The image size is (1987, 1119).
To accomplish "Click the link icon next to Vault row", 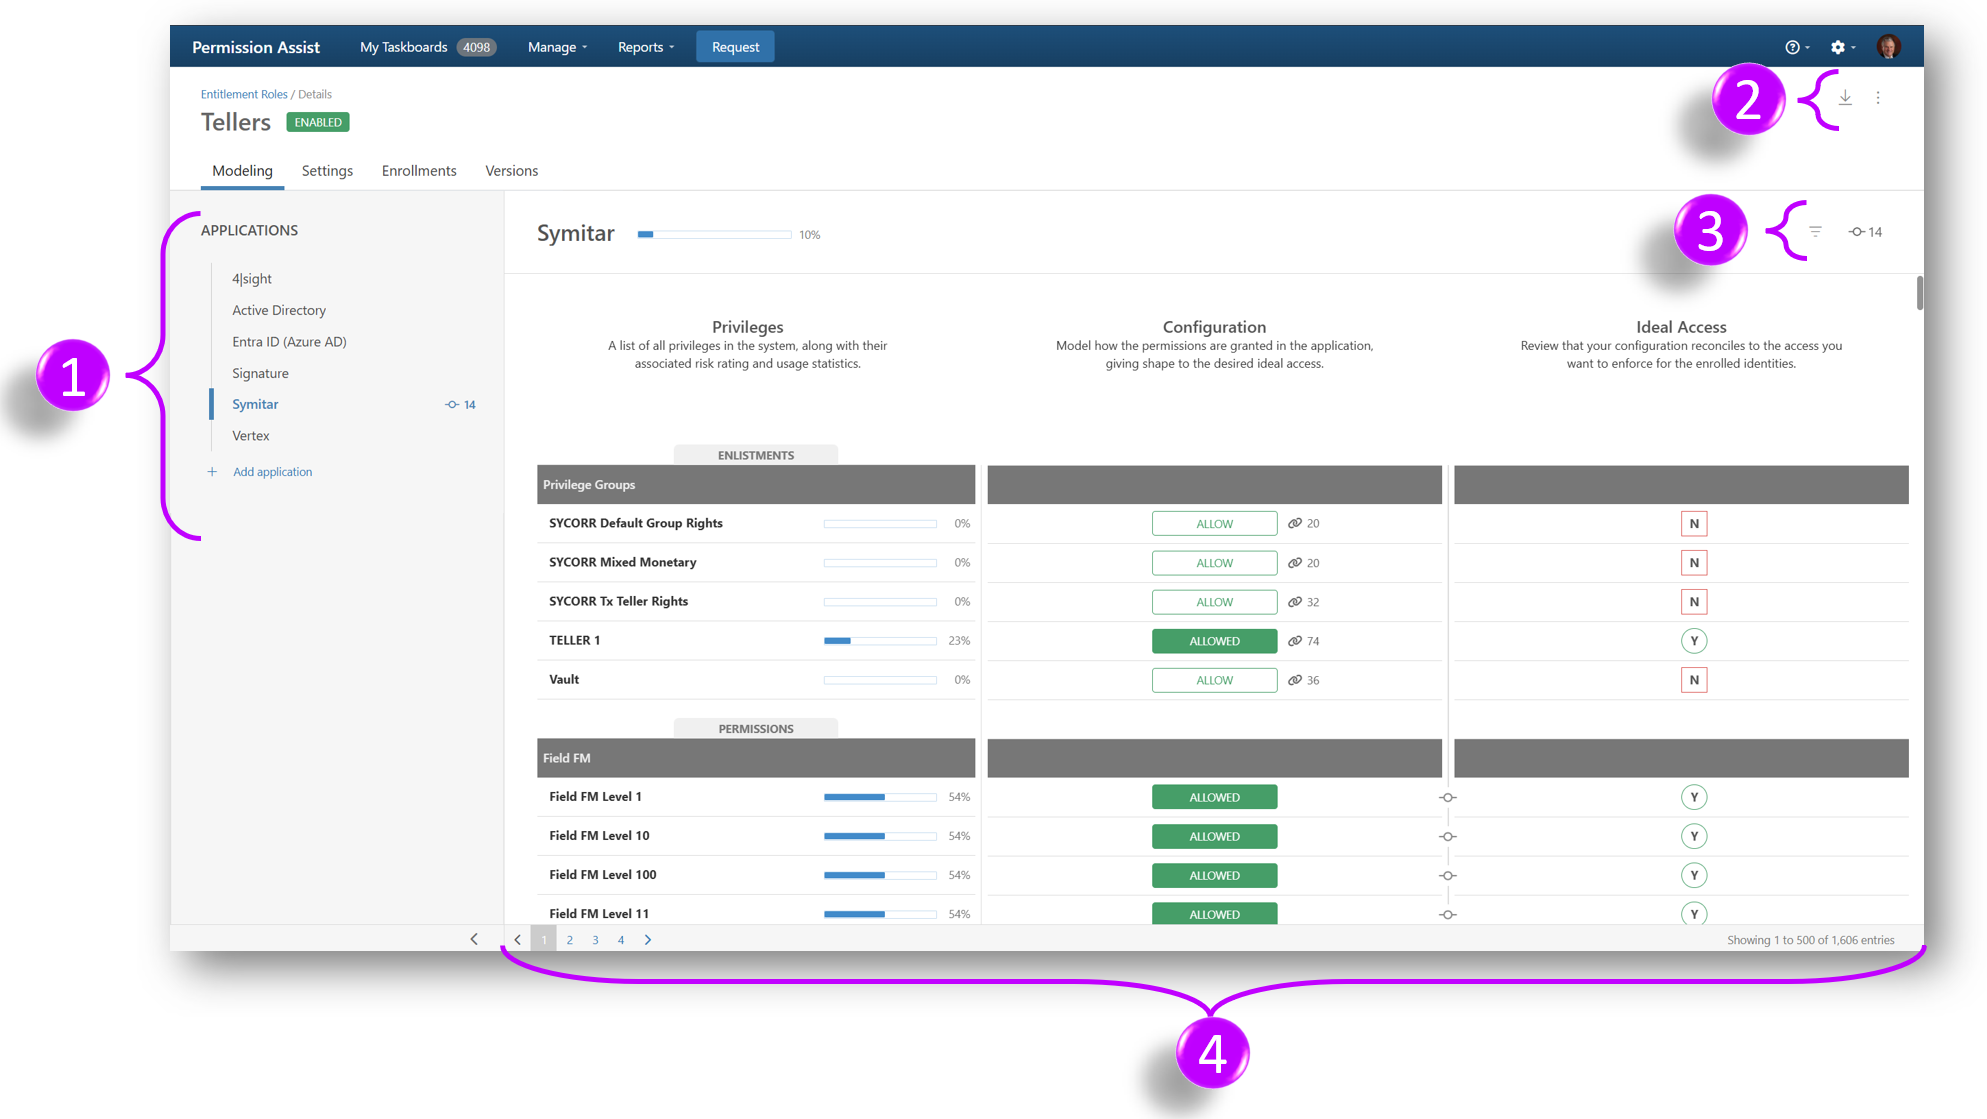I will (1295, 680).
